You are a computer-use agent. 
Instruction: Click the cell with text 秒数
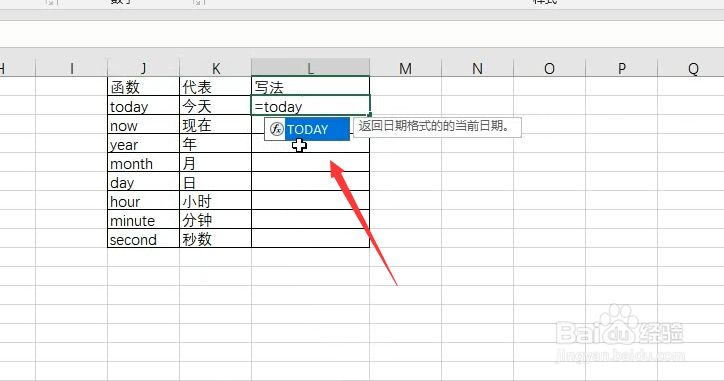[216, 238]
